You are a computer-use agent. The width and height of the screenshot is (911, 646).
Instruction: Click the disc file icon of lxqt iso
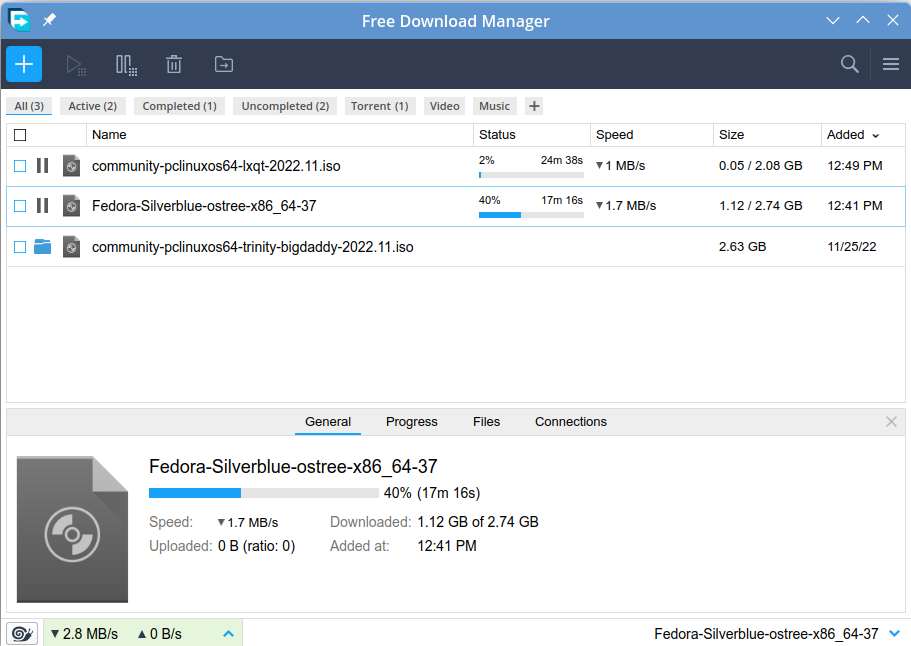(71, 166)
